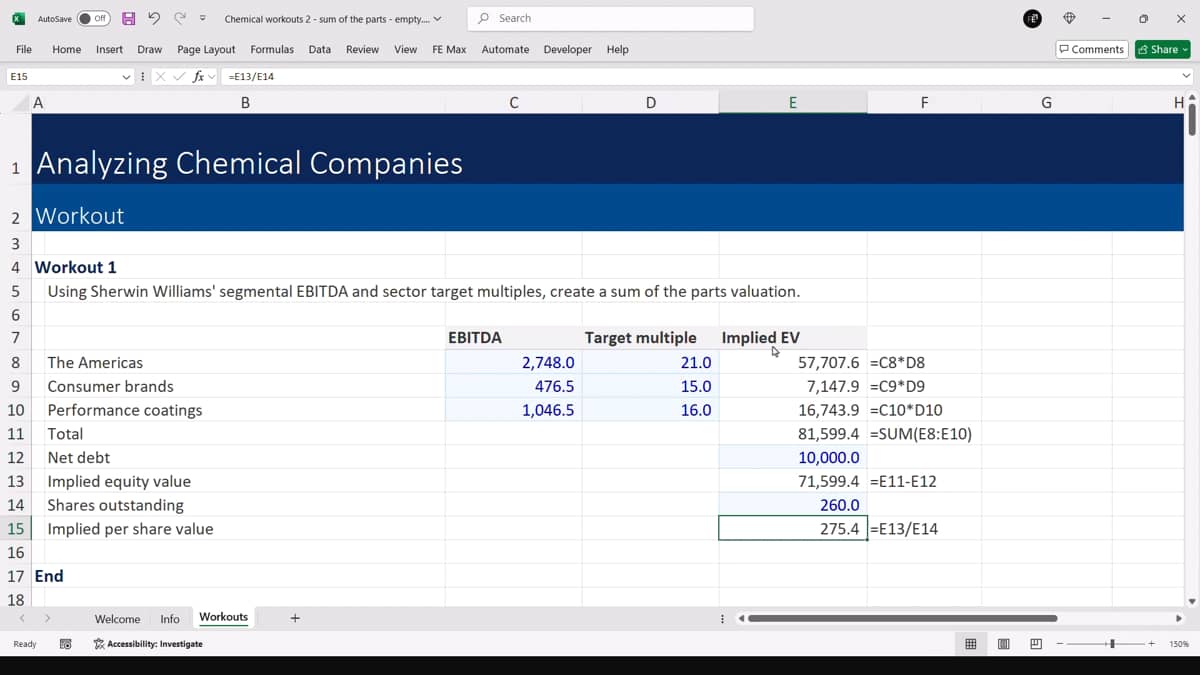This screenshot has height=675, width=1200.
Task: Open the Automate tab
Action: click(505, 49)
